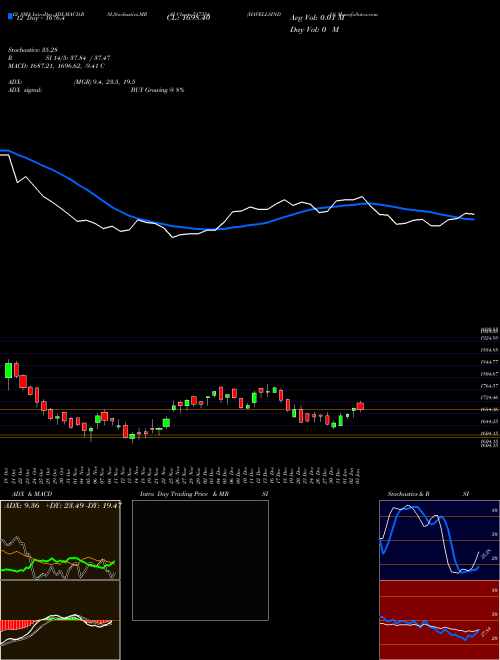Screen dimensions: 500x660
Task: Click the HAVELLSIND ticker label in header
Action: tap(264, 14)
